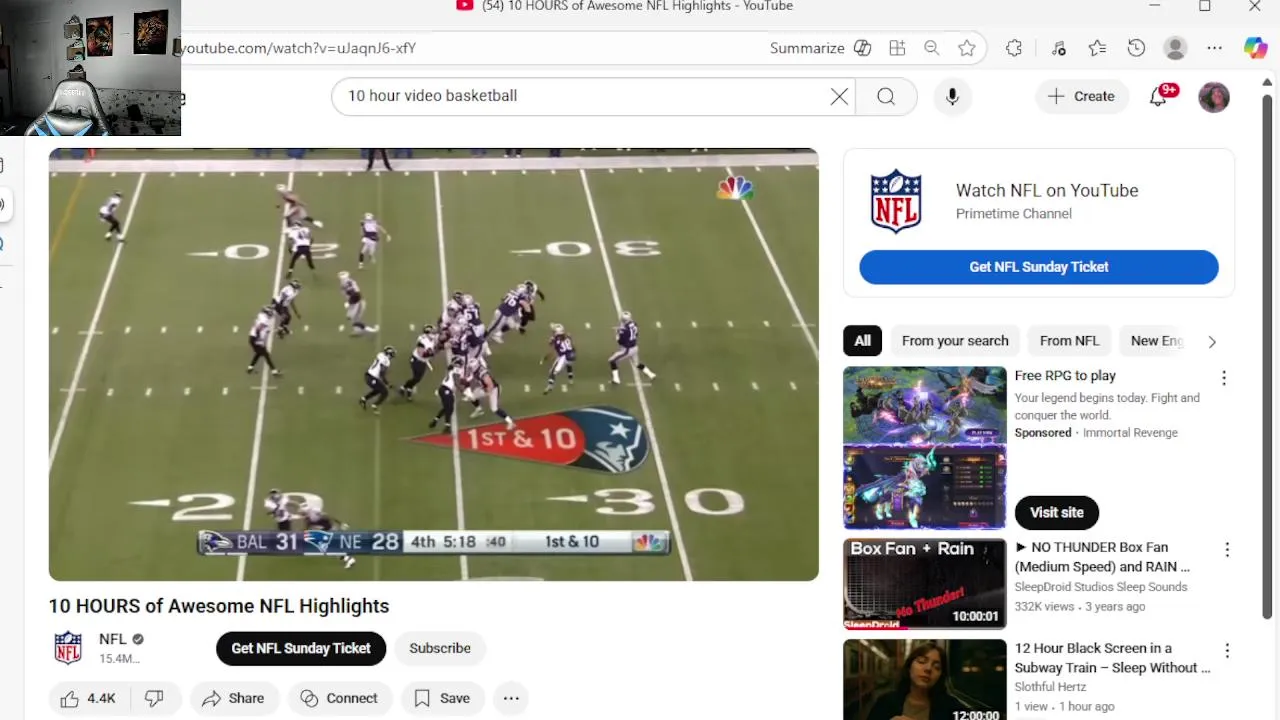Viewport: 1280px width, 720px height.
Task: Open more actions ellipsis below video
Action: (511, 699)
